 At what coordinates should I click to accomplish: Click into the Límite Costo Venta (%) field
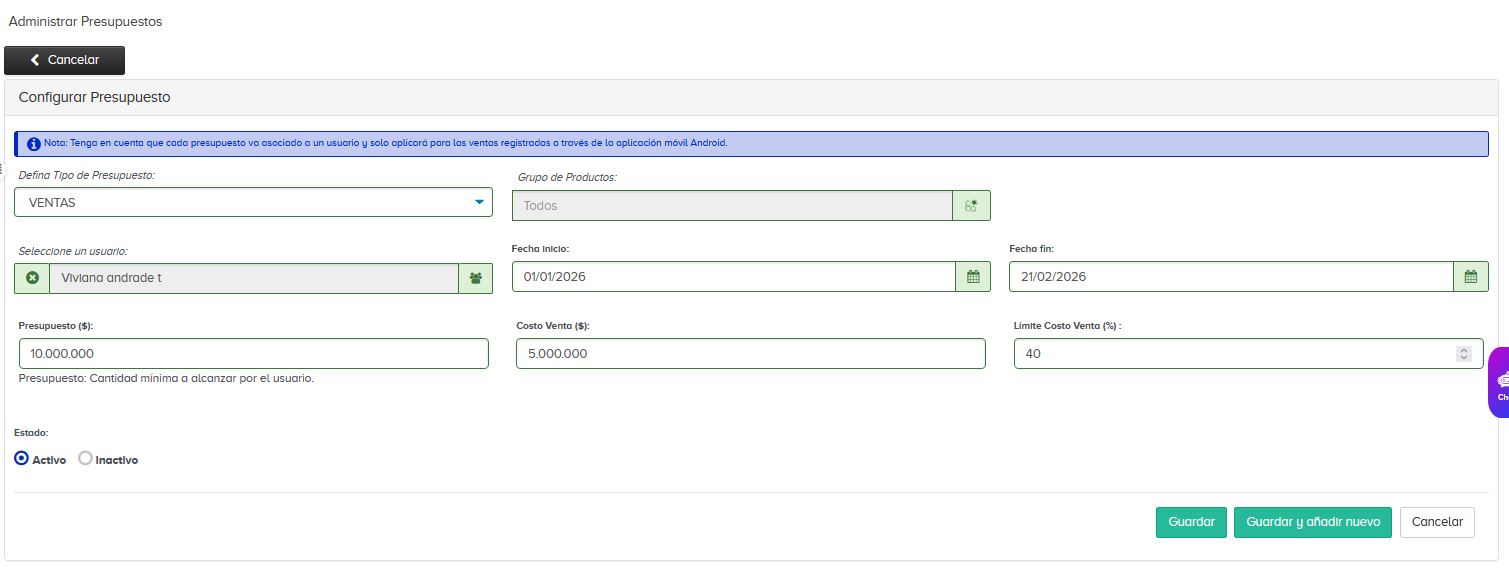point(1230,354)
